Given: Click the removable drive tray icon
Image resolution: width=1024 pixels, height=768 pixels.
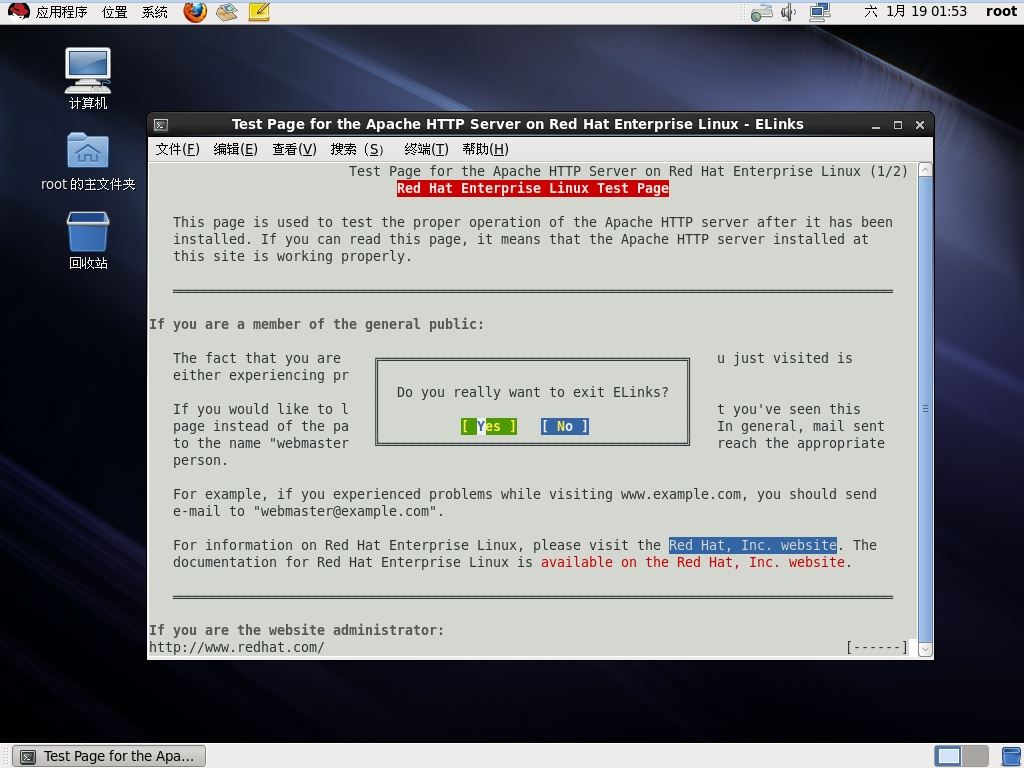Looking at the screenshot, I should point(761,12).
